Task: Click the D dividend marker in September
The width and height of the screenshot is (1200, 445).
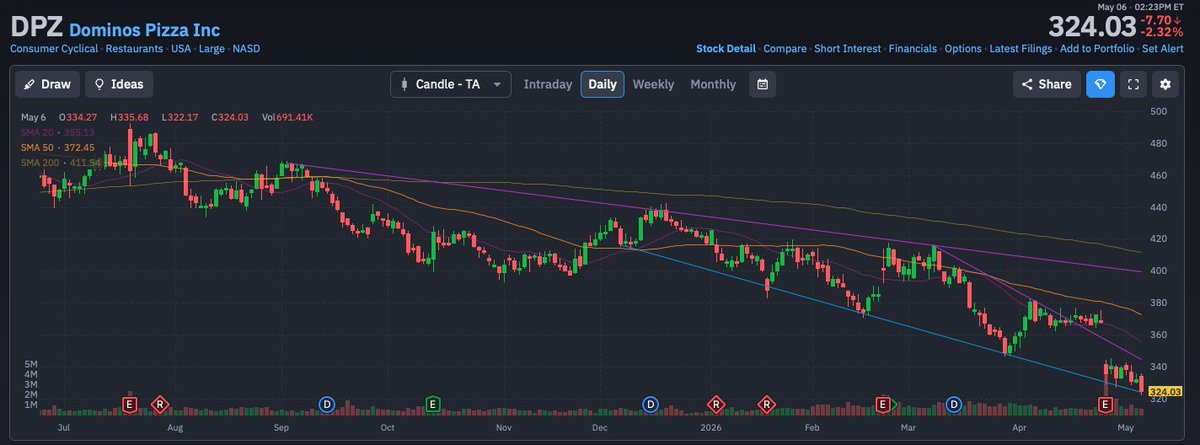Action: [x=326, y=405]
